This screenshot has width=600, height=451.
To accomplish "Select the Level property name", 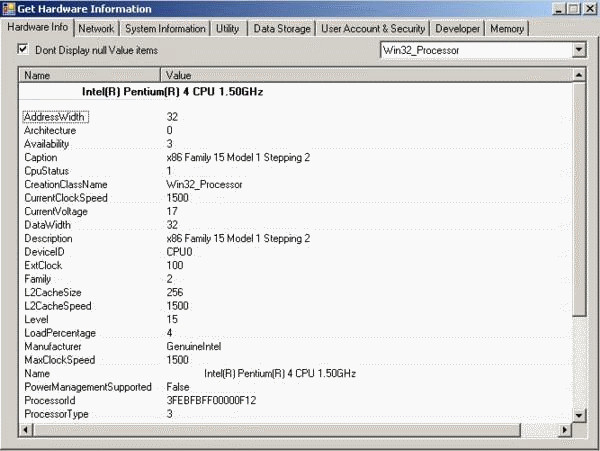I will (x=36, y=319).
